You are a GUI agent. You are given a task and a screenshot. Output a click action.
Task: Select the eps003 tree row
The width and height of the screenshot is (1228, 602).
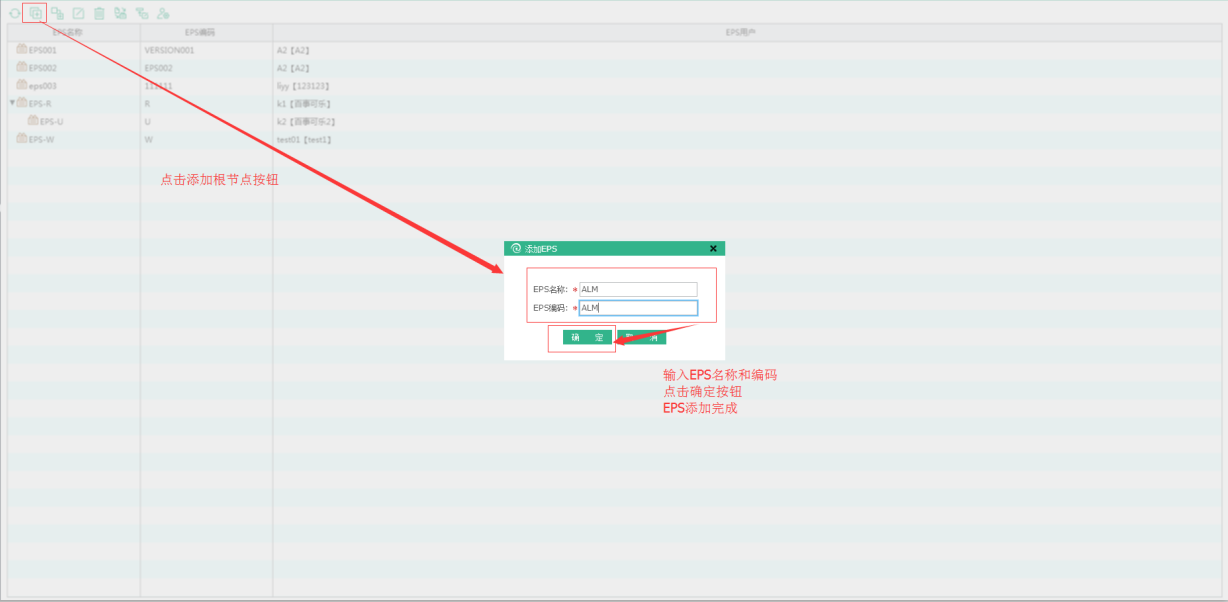[43, 86]
